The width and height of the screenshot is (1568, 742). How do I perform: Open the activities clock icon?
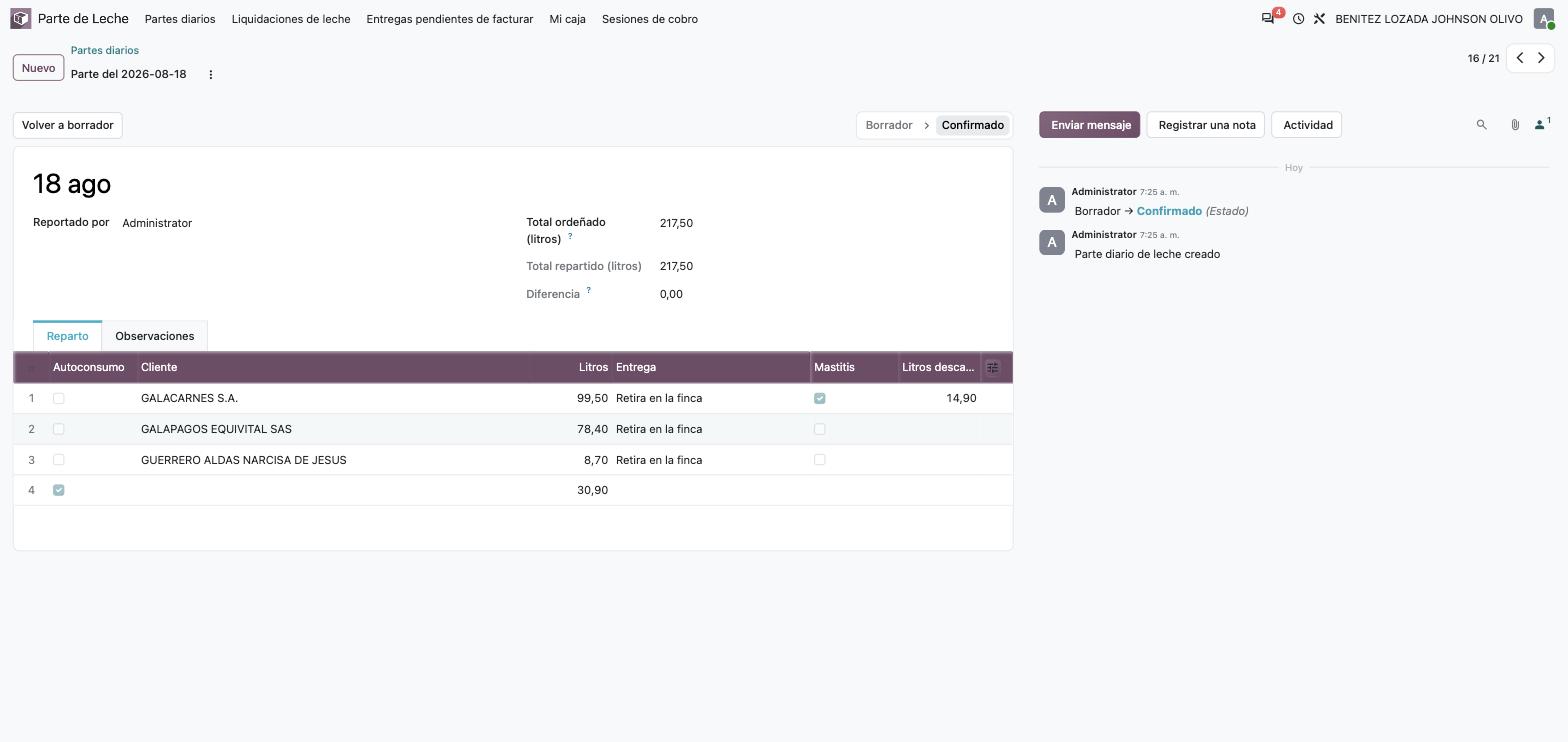[1298, 19]
